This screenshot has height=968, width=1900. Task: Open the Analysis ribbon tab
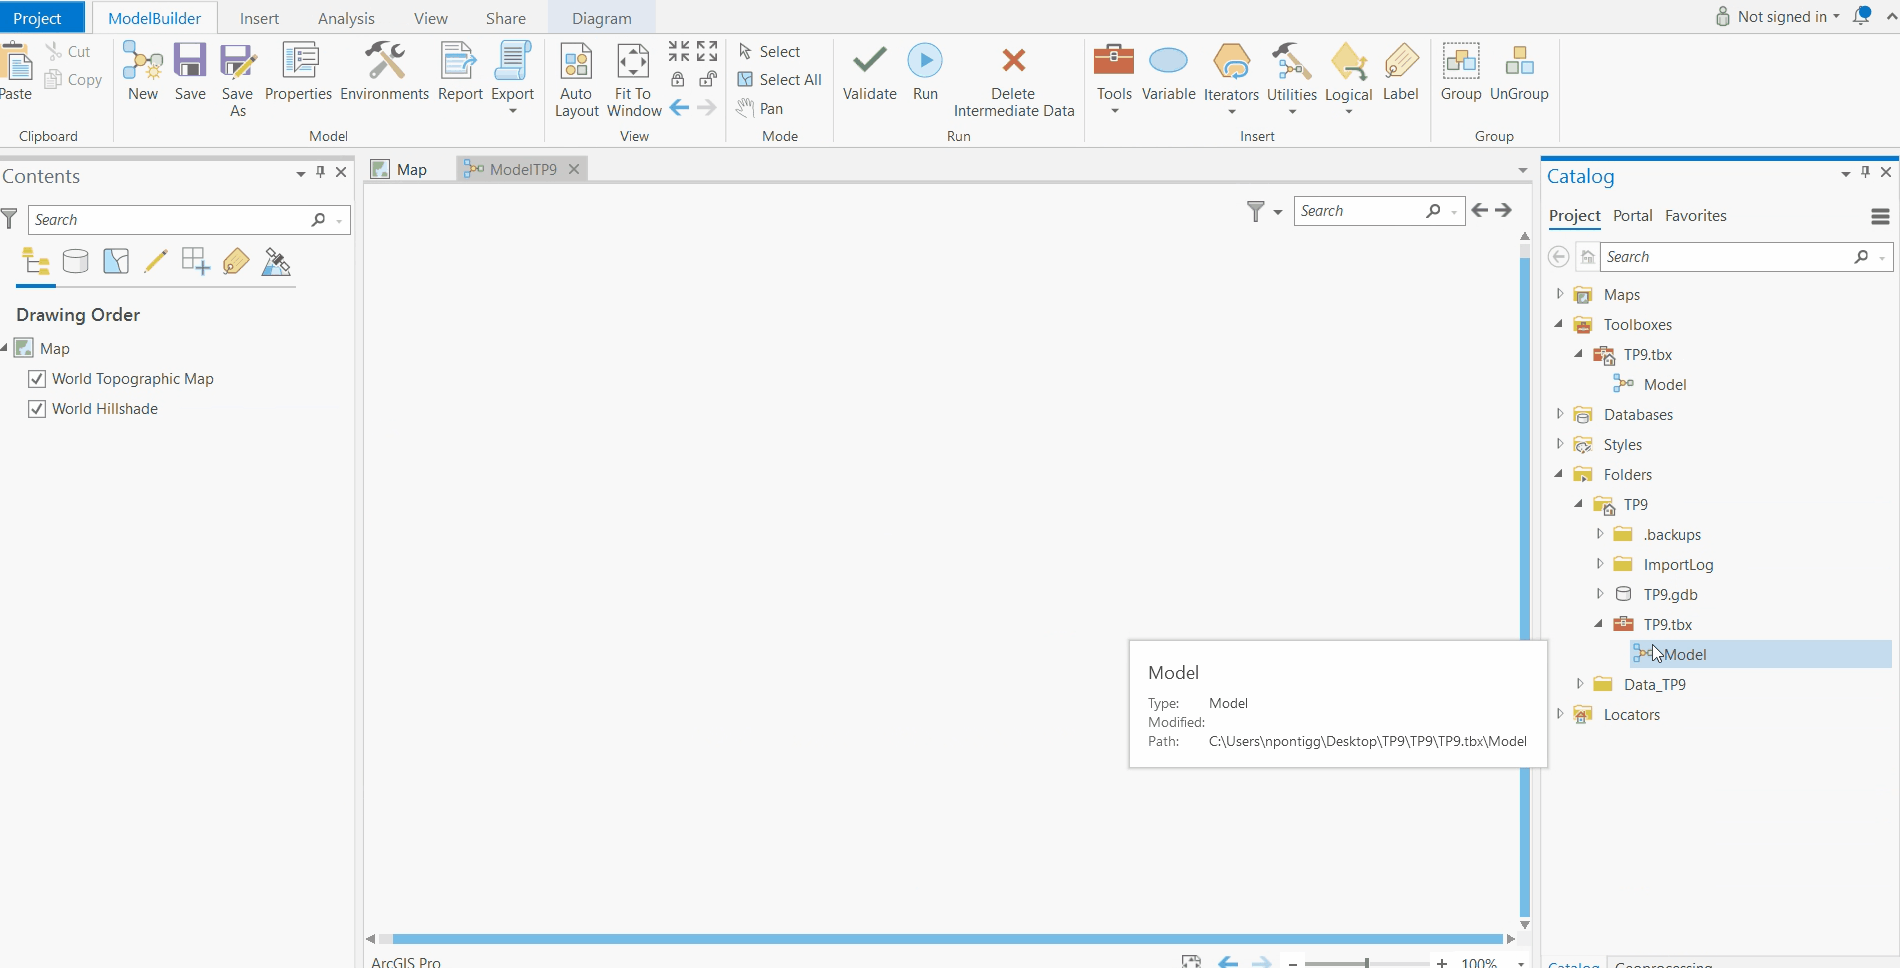point(346,18)
